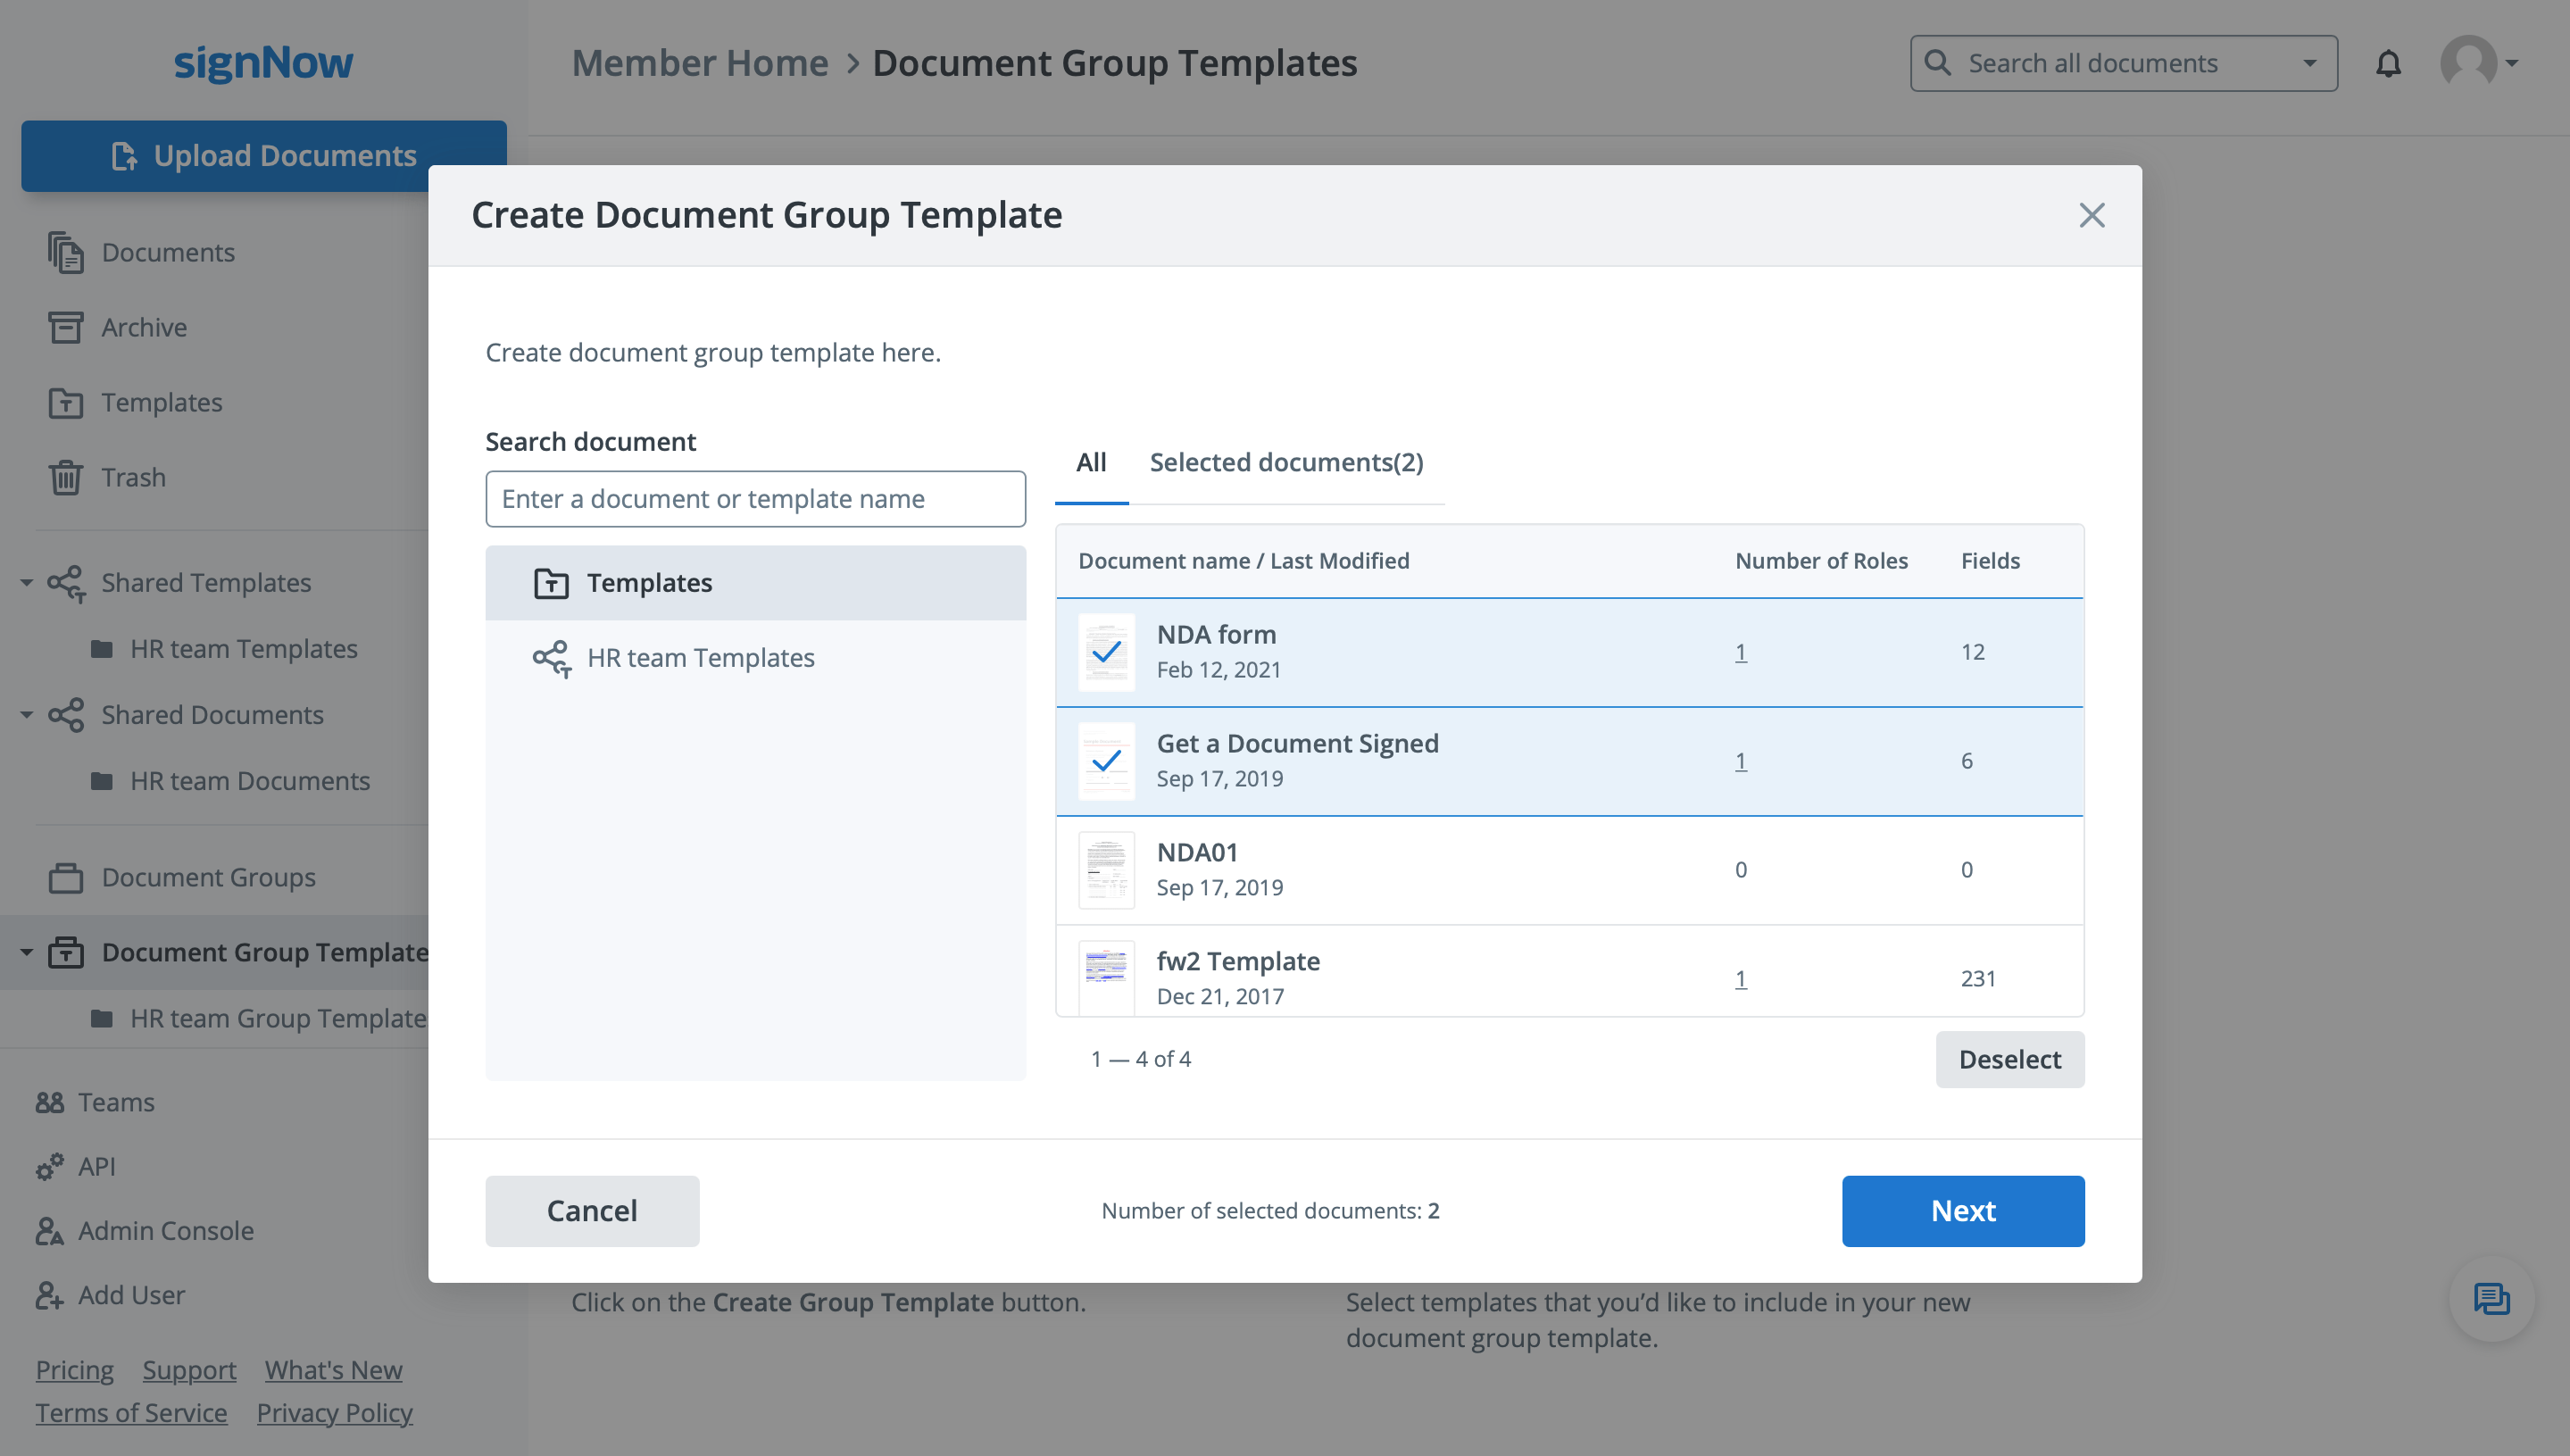This screenshot has width=2570, height=1456.
Task: Uncheck the NDA form document
Action: point(1106,653)
